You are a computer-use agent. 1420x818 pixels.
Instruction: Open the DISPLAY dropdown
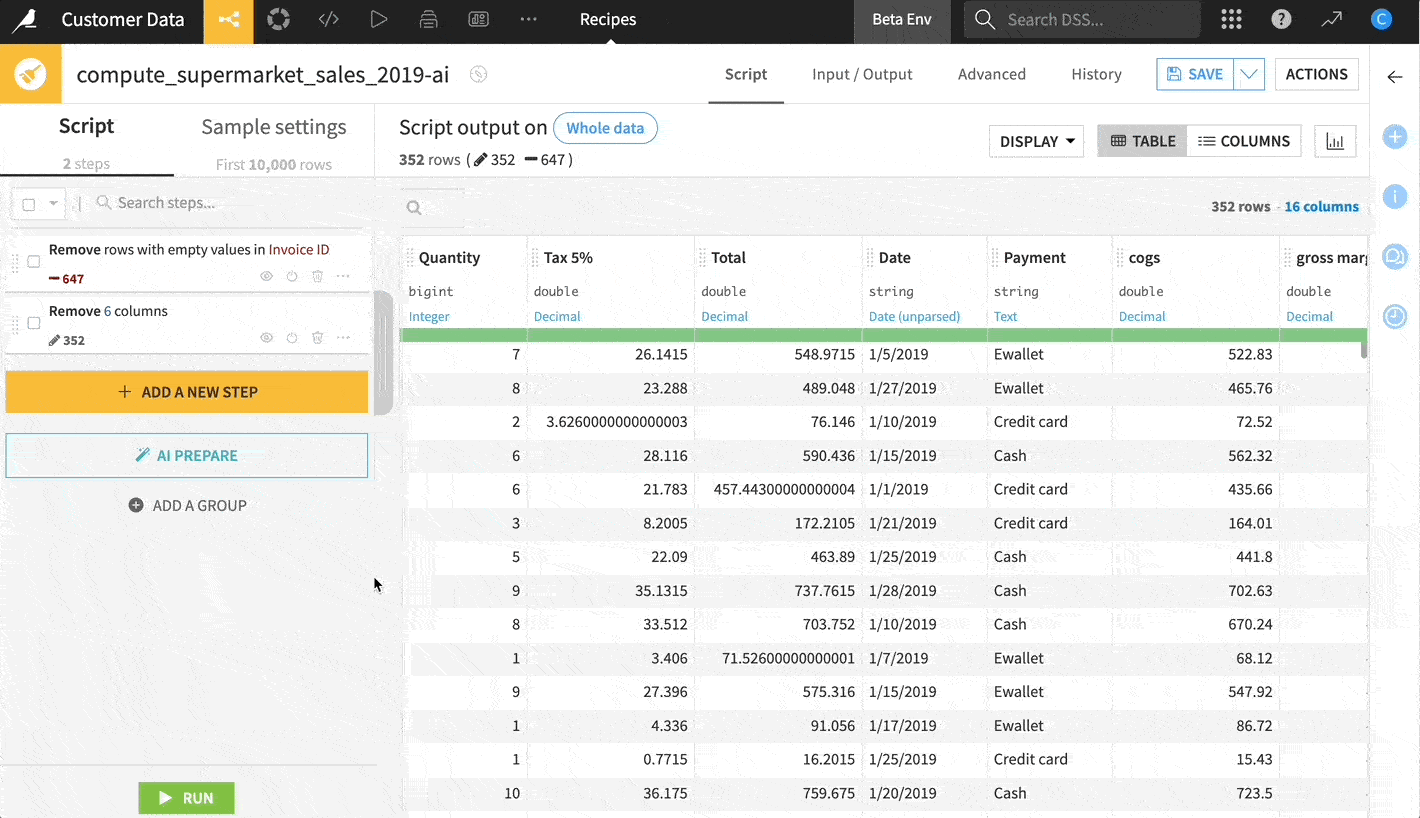coord(1036,141)
